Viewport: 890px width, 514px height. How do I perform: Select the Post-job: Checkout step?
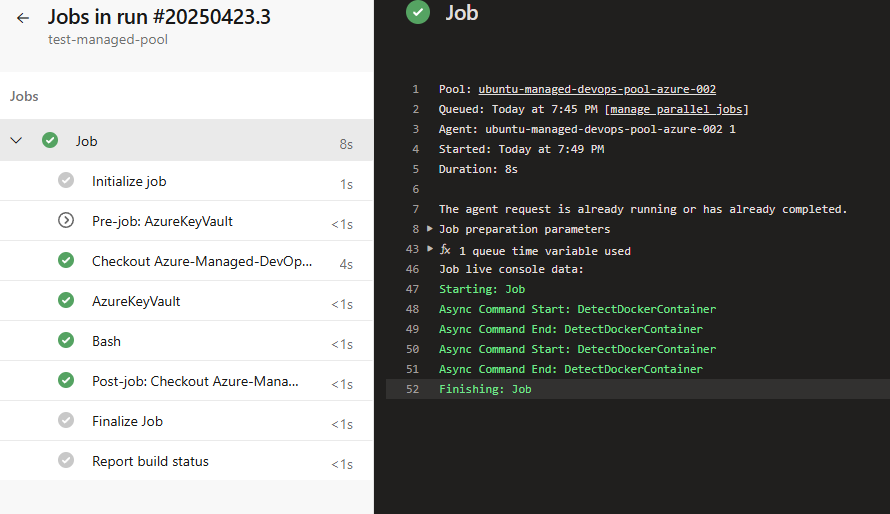[195, 381]
